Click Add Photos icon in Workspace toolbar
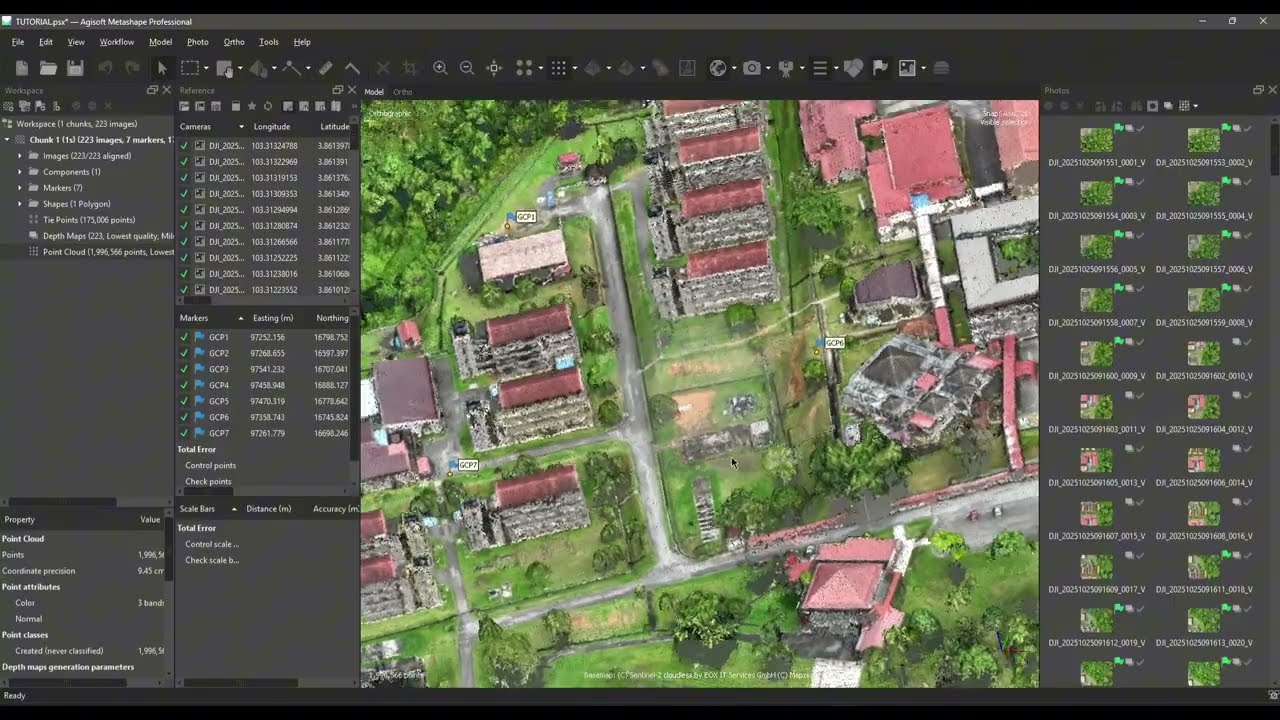 [x=26, y=106]
